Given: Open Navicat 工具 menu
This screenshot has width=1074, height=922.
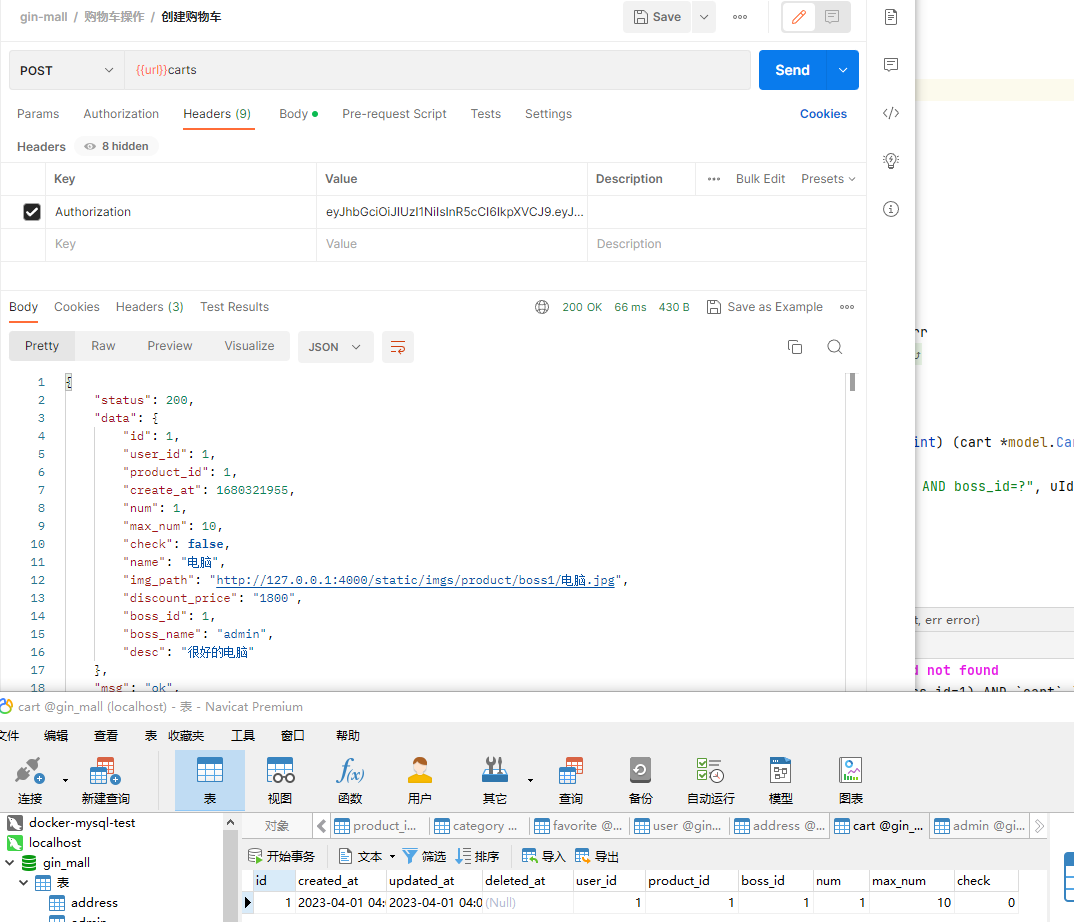Looking at the screenshot, I should click(x=242, y=735).
